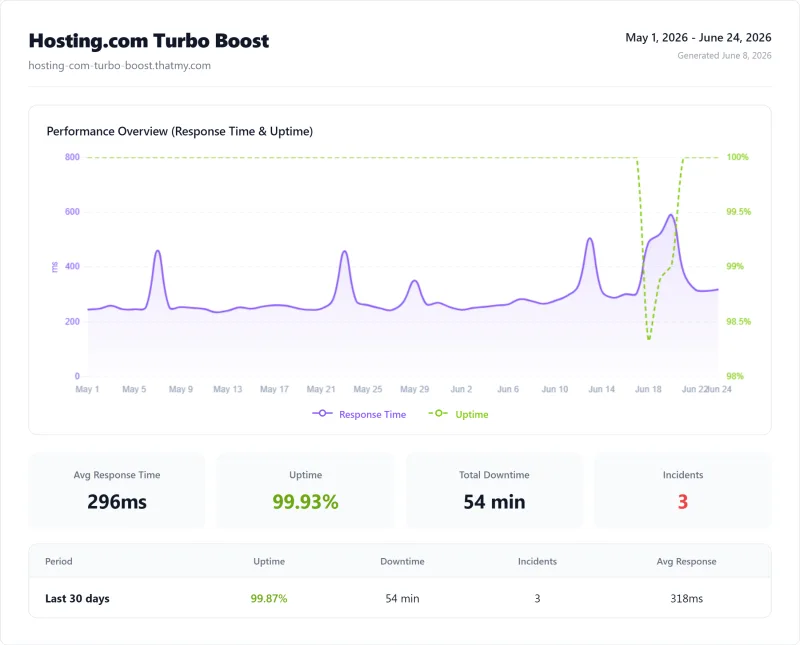Image resolution: width=800 pixels, height=645 pixels.
Task: Click the red Incidents count 3
Action: point(683,502)
